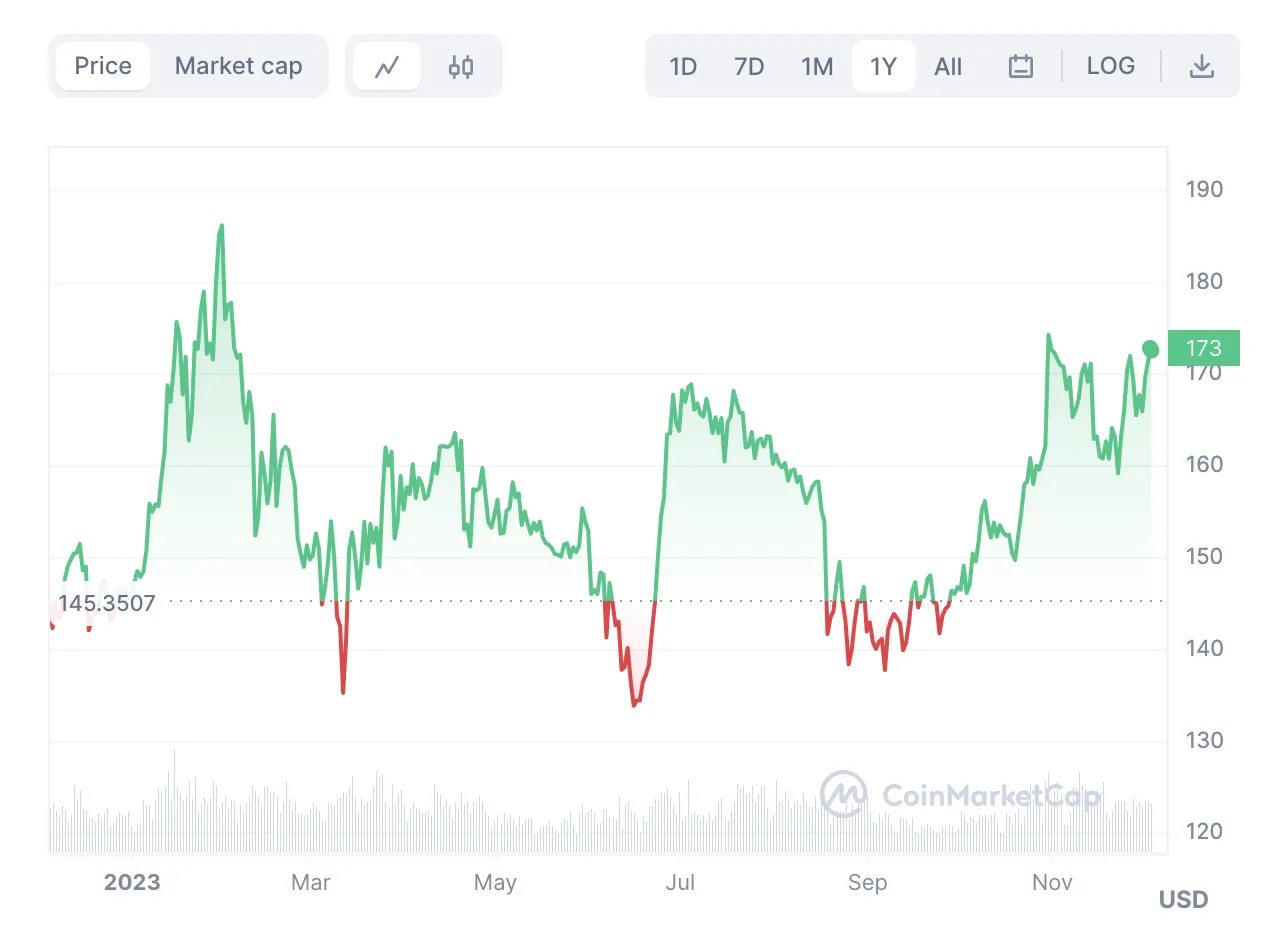Screen dimensions: 1288x952
Task: Click the January peak near 186
Action: point(221,226)
